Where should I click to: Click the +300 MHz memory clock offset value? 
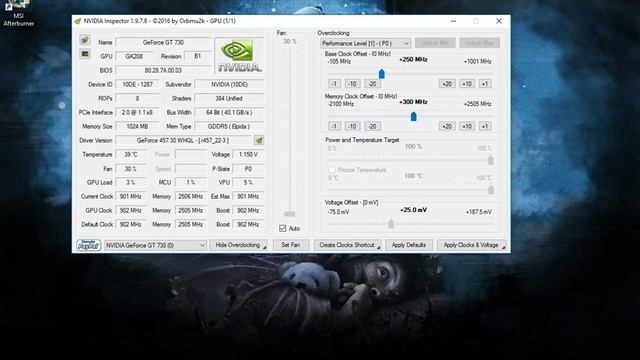[413, 102]
